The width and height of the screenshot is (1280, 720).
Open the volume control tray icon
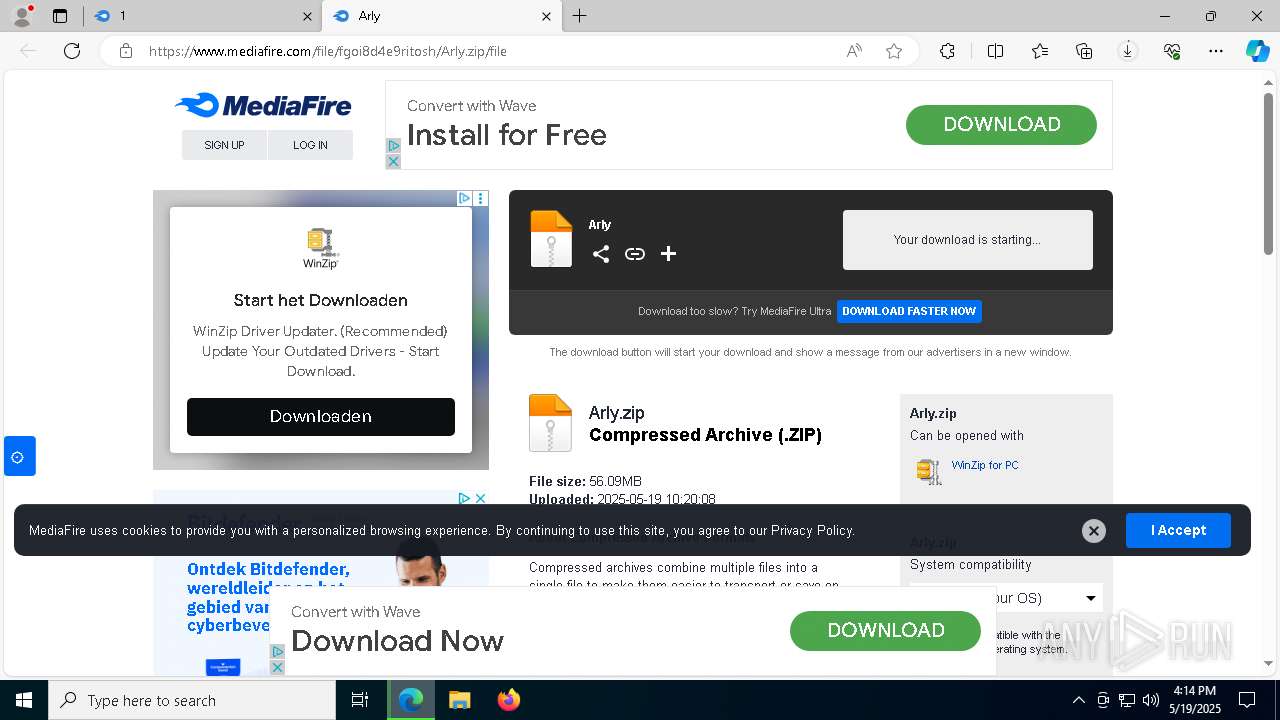click(1151, 700)
